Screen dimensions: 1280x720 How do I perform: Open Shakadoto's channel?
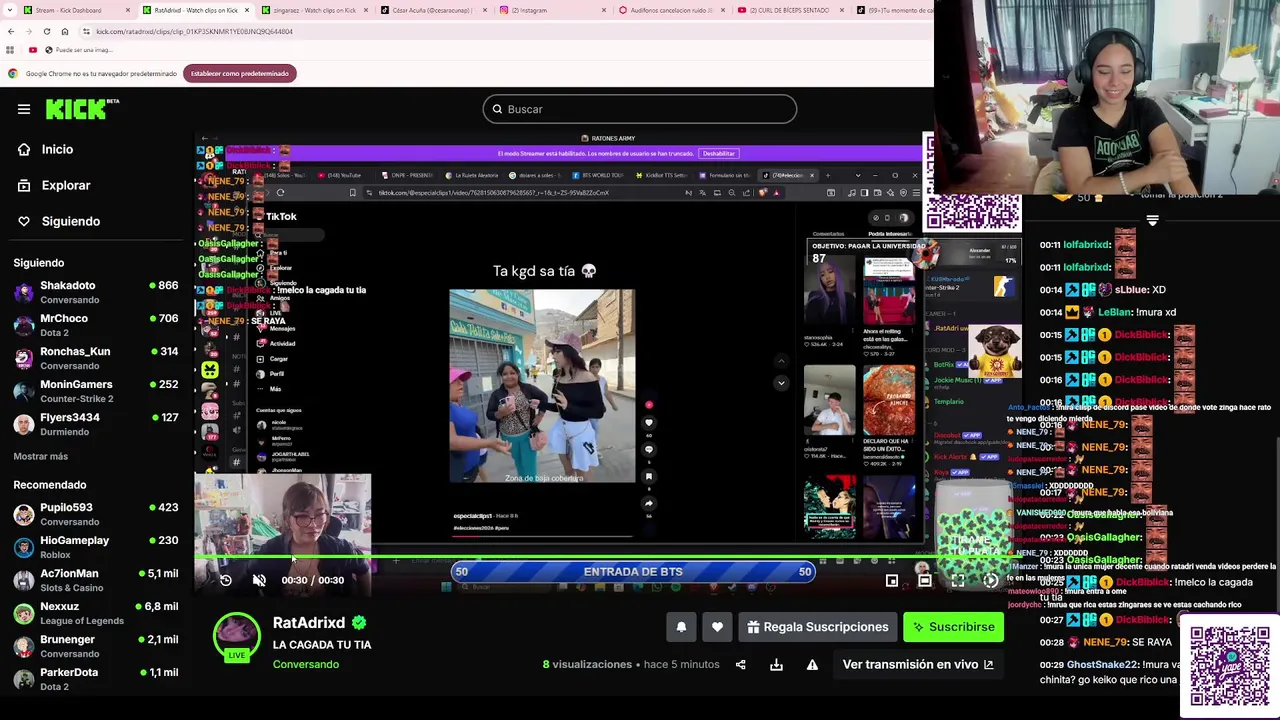(96, 292)
